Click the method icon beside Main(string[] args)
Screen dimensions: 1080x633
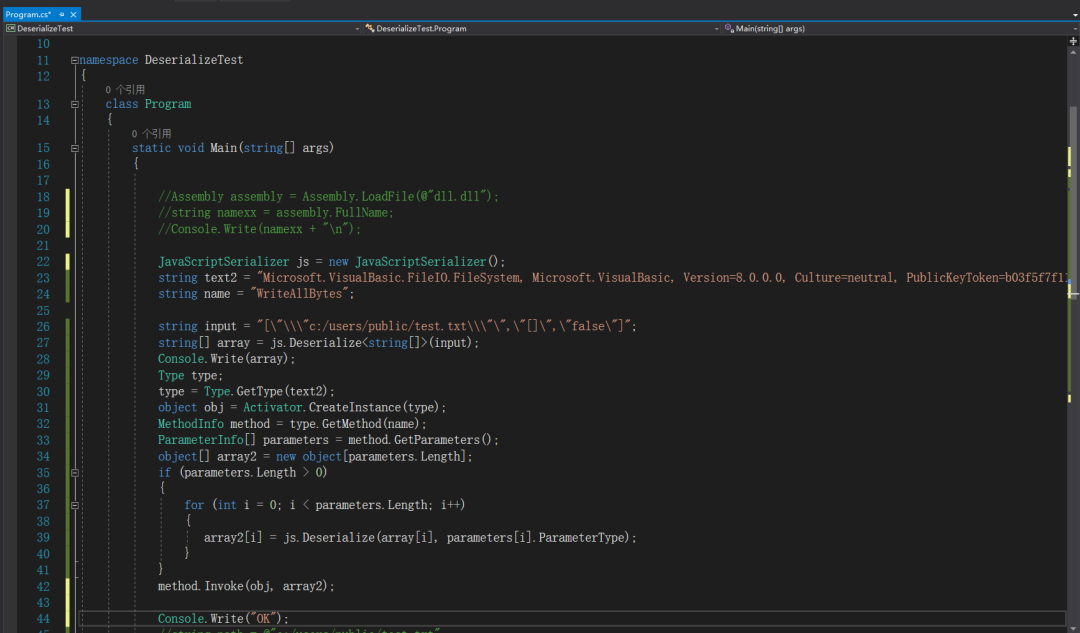(x=729, y=28)
